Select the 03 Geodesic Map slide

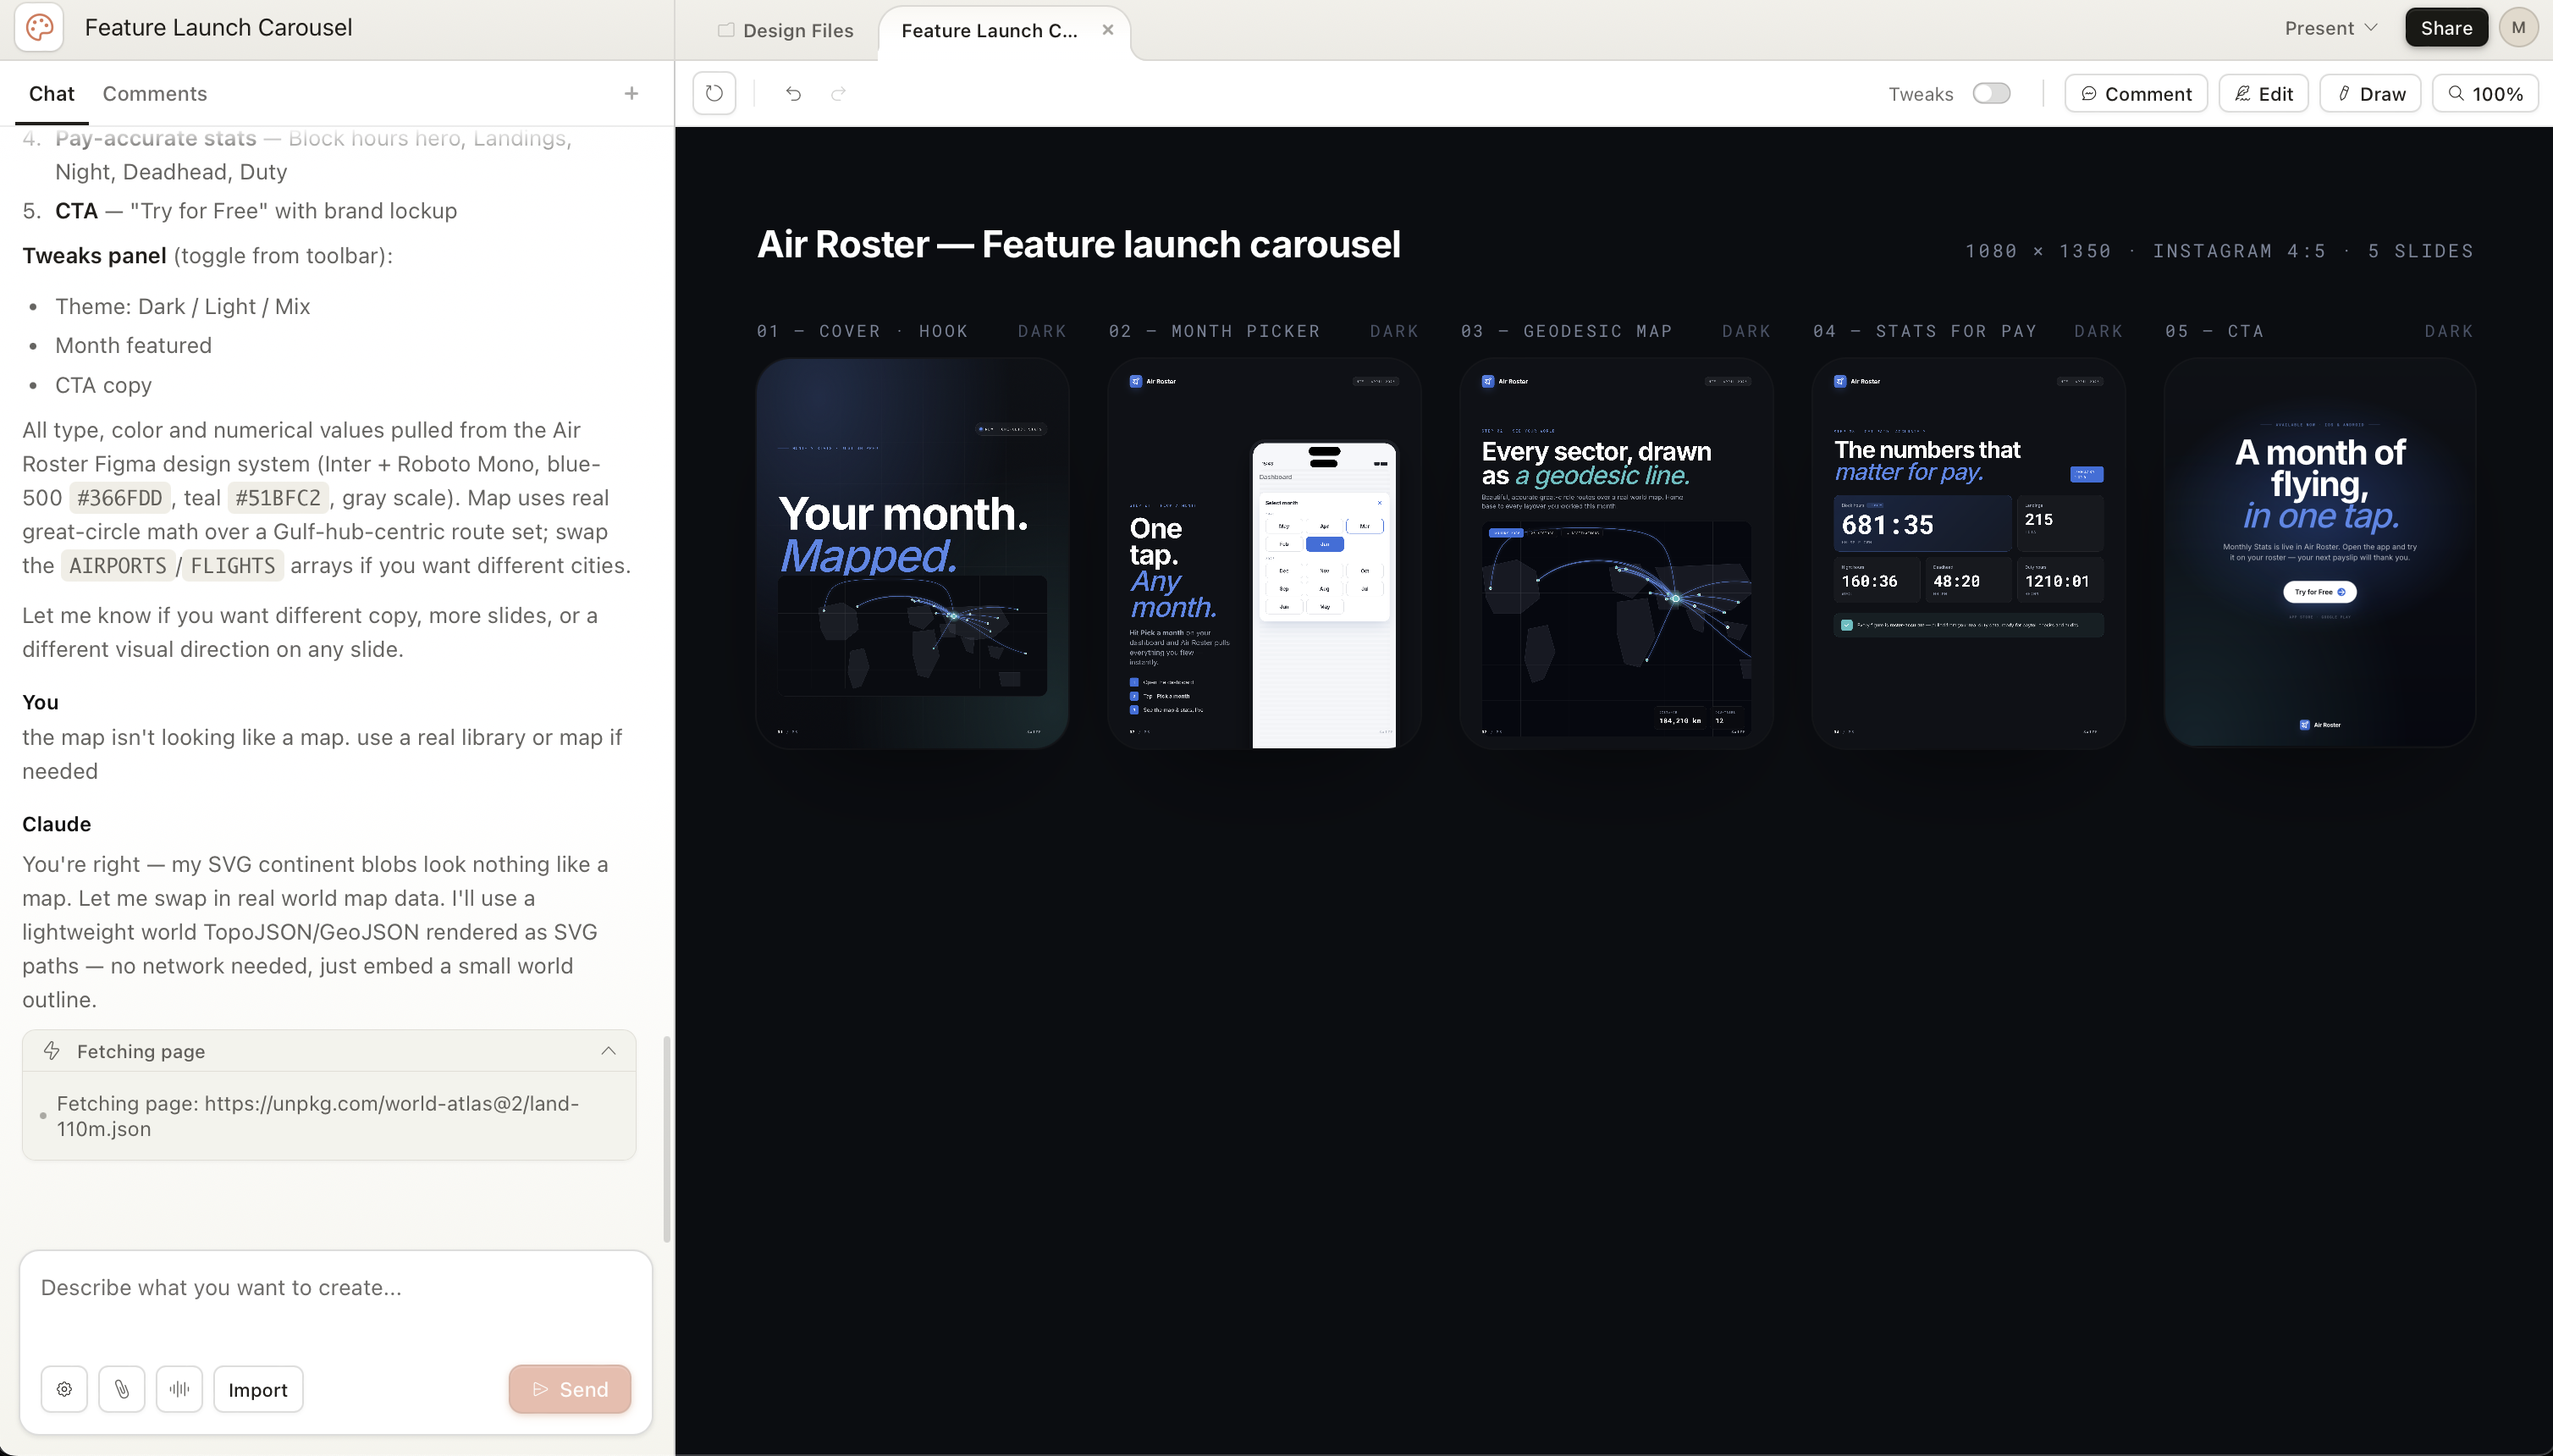(1616, 553)
